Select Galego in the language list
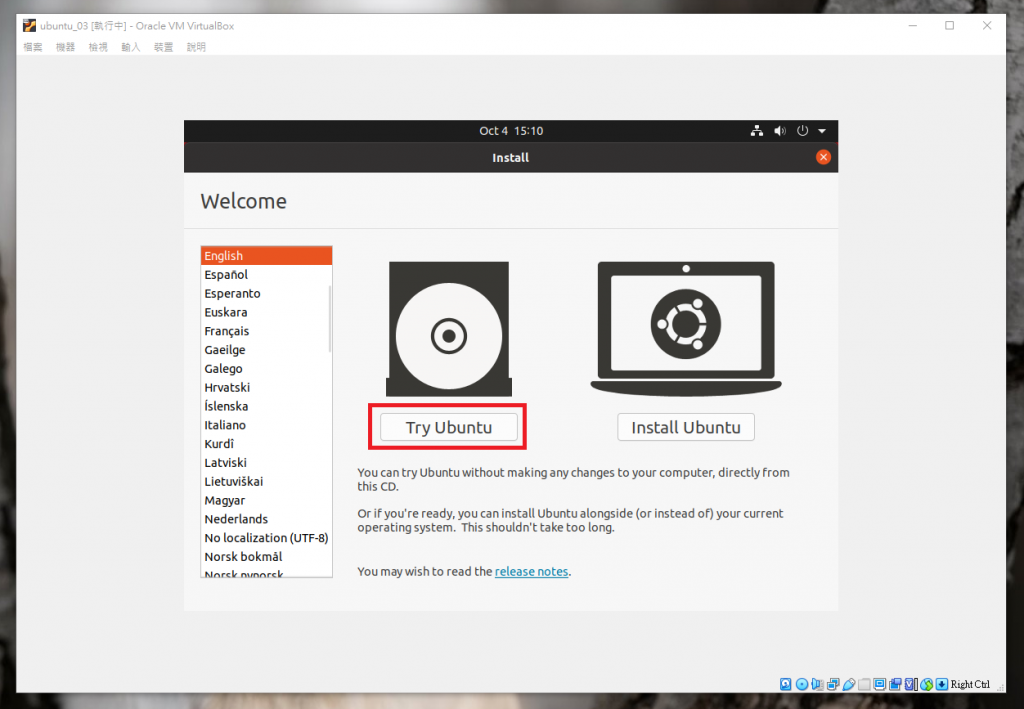 point(266,369)
